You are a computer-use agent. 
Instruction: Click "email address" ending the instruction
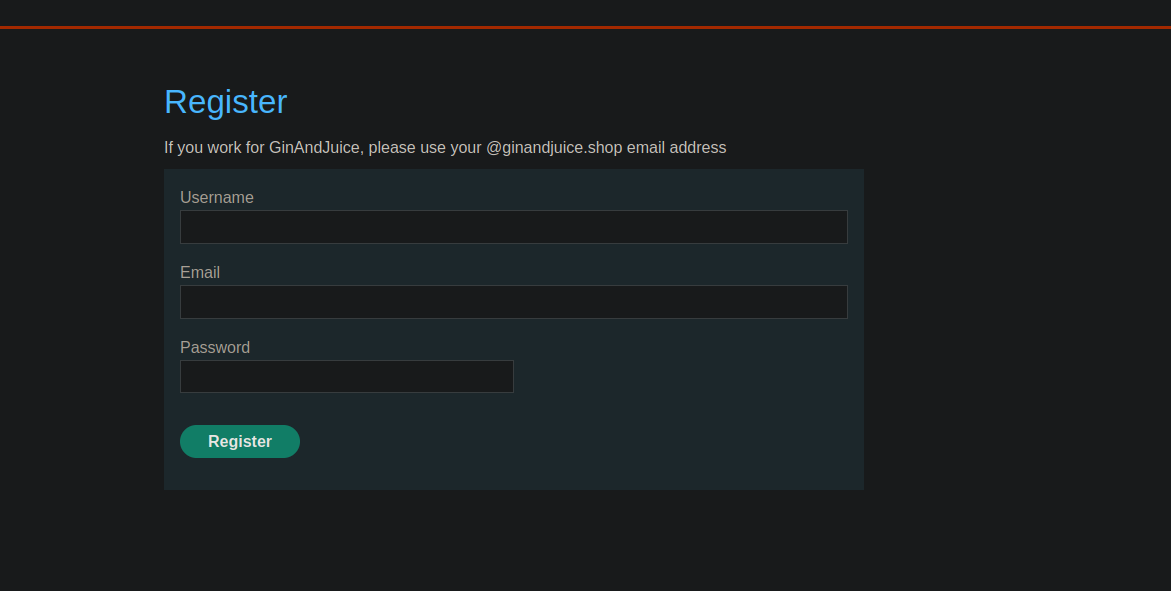tap(677, 148)
